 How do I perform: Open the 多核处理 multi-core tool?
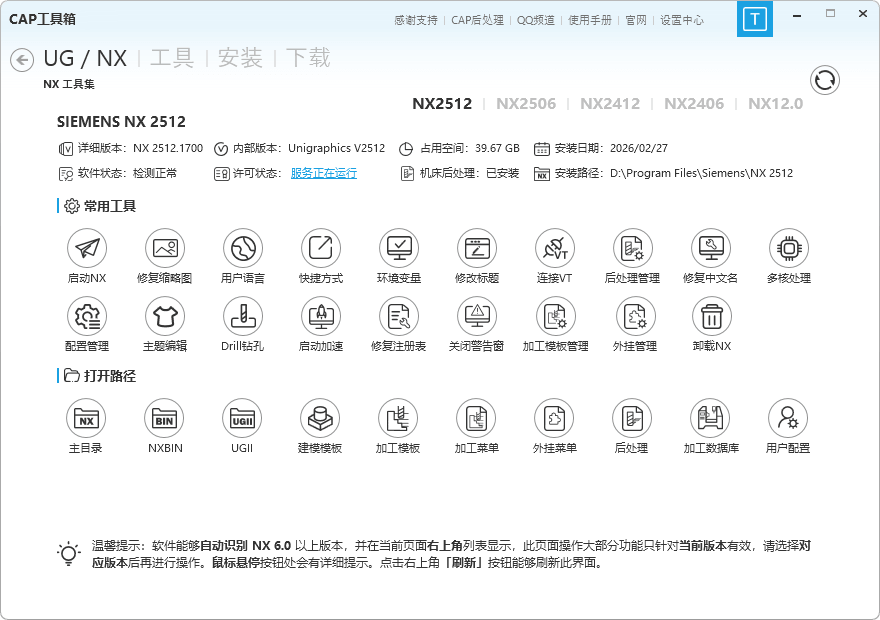click(x=789, y=248)
